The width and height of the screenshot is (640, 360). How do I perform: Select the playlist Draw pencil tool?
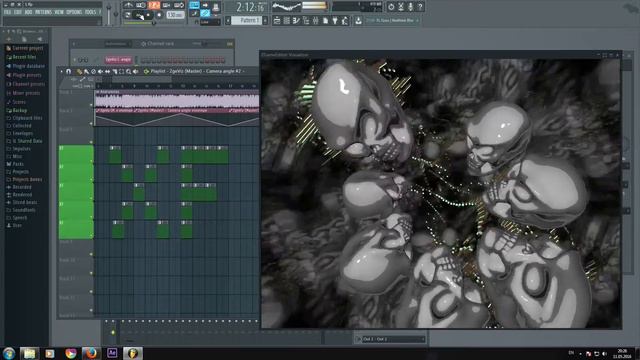tap(79, 71)
